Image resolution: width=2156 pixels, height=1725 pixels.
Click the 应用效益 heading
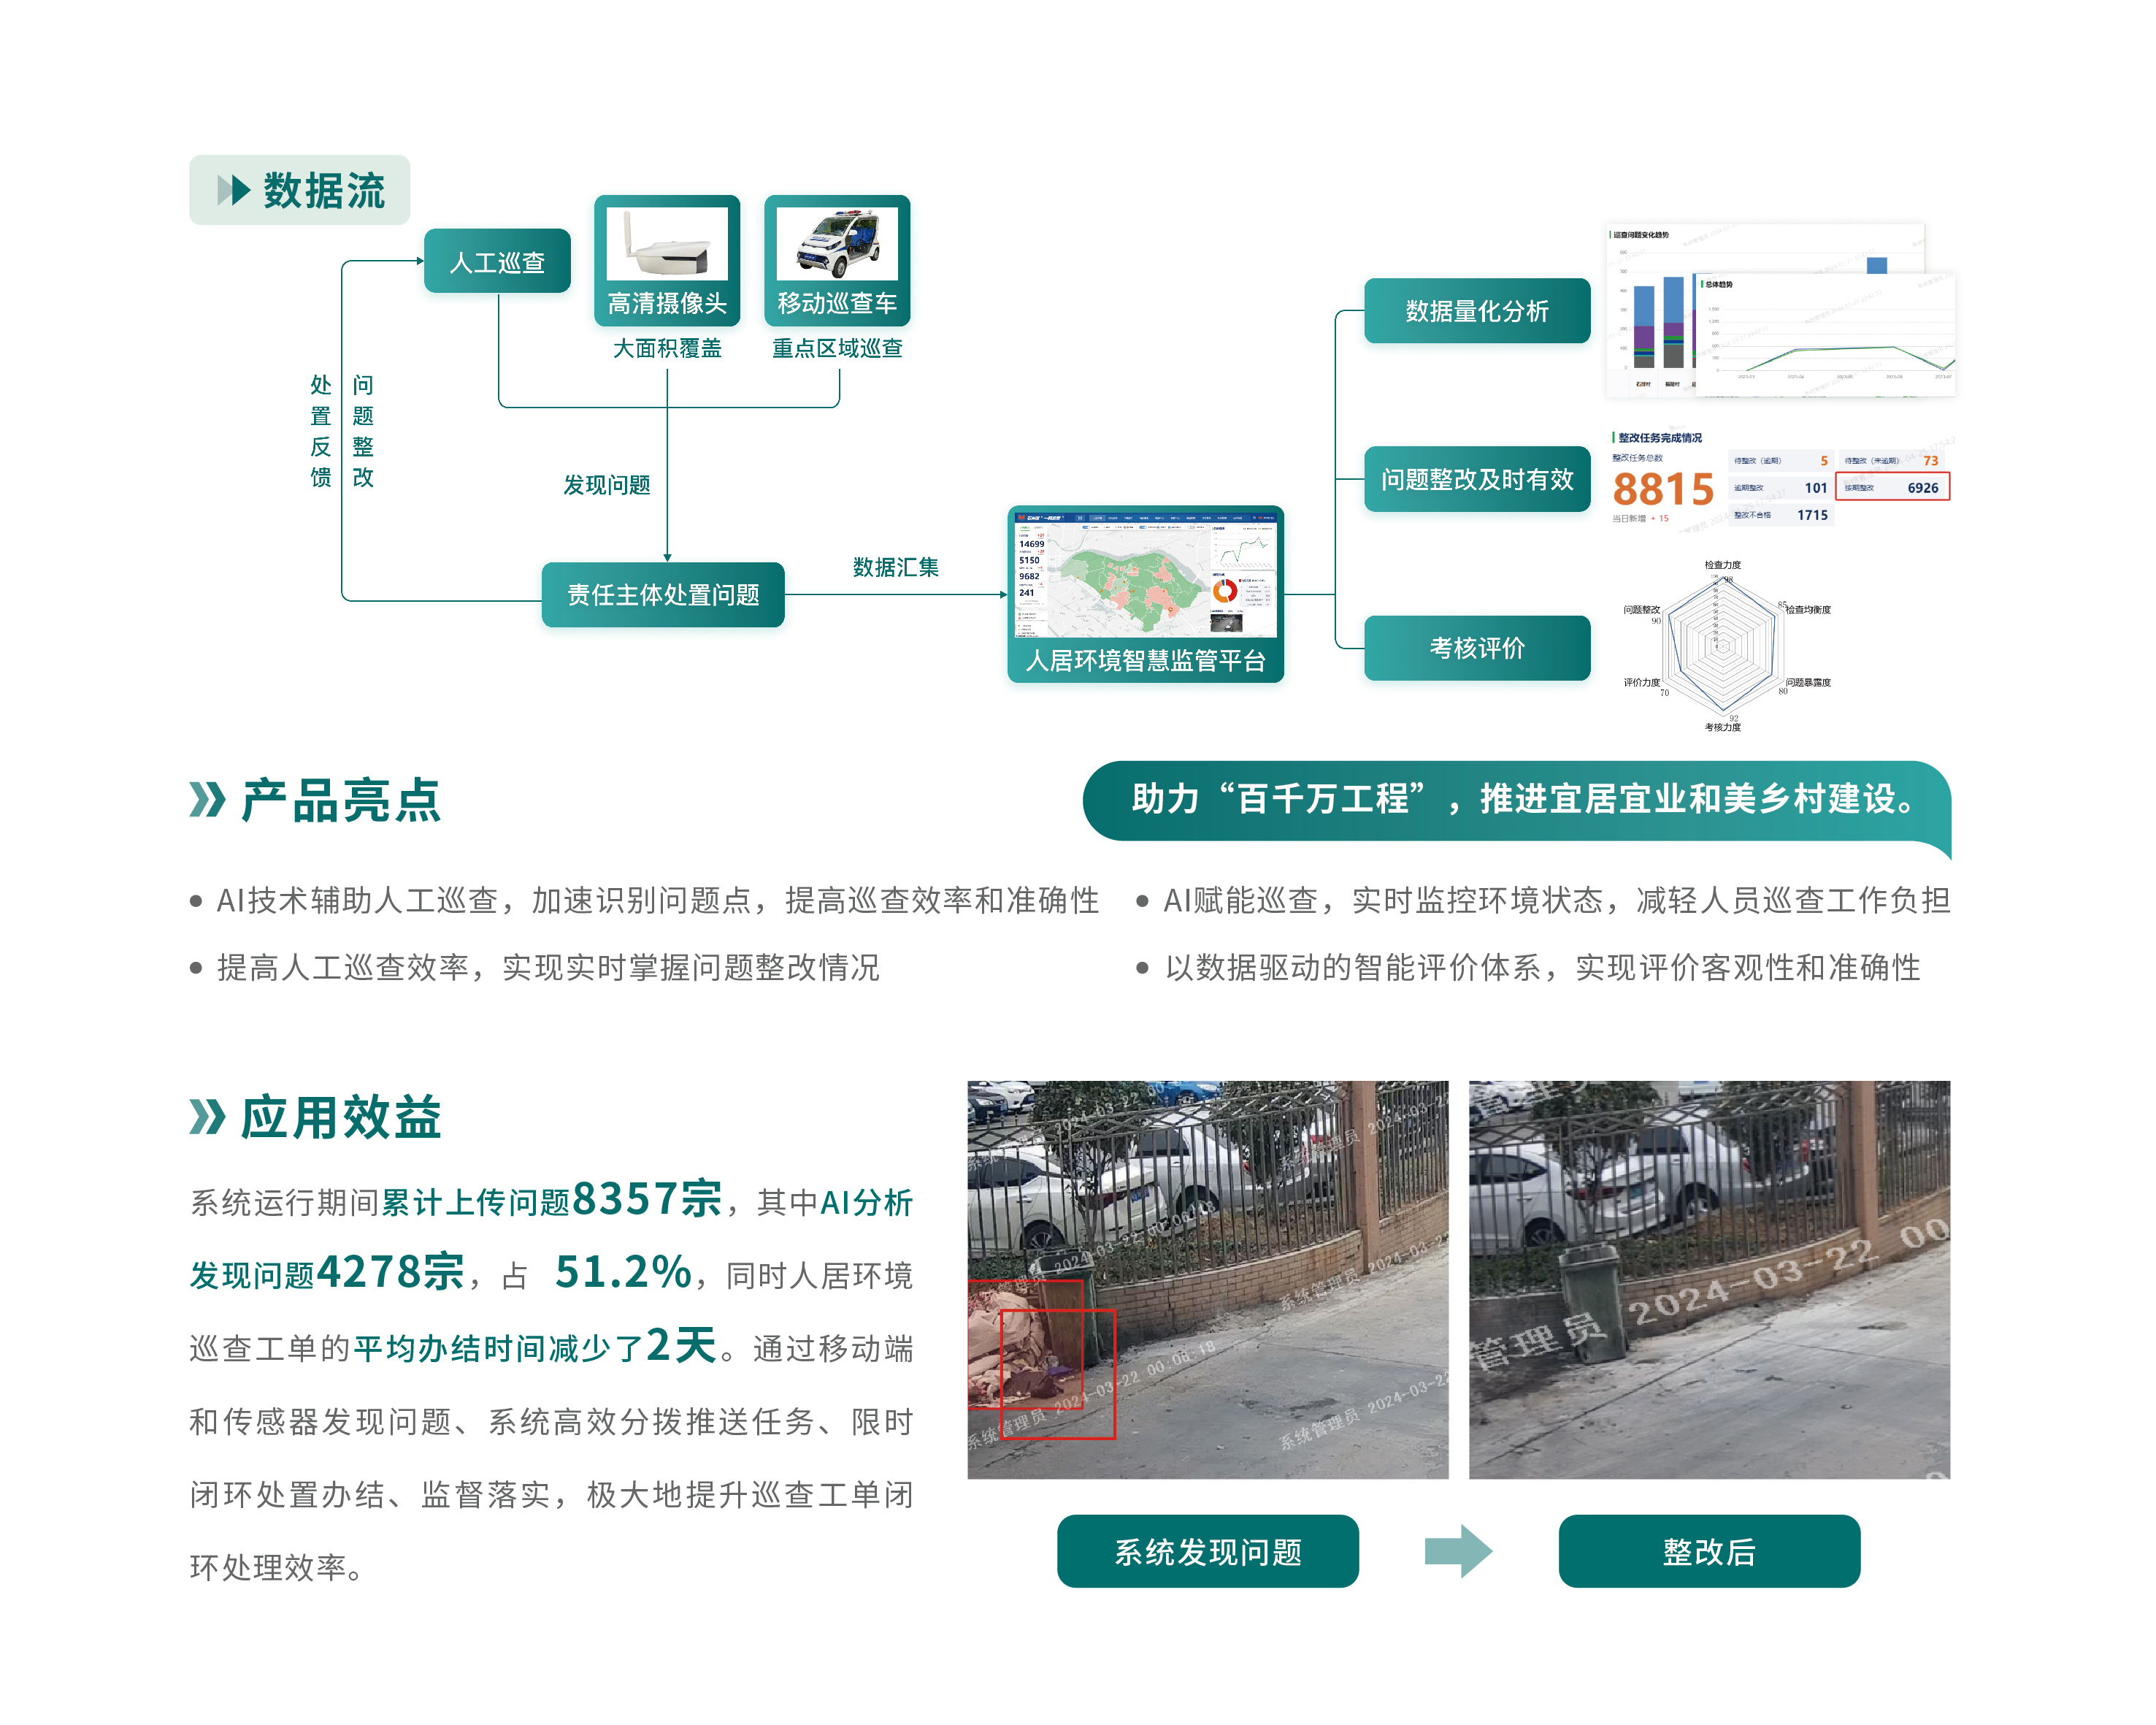pyautogui.click(x=341, y=1116)
